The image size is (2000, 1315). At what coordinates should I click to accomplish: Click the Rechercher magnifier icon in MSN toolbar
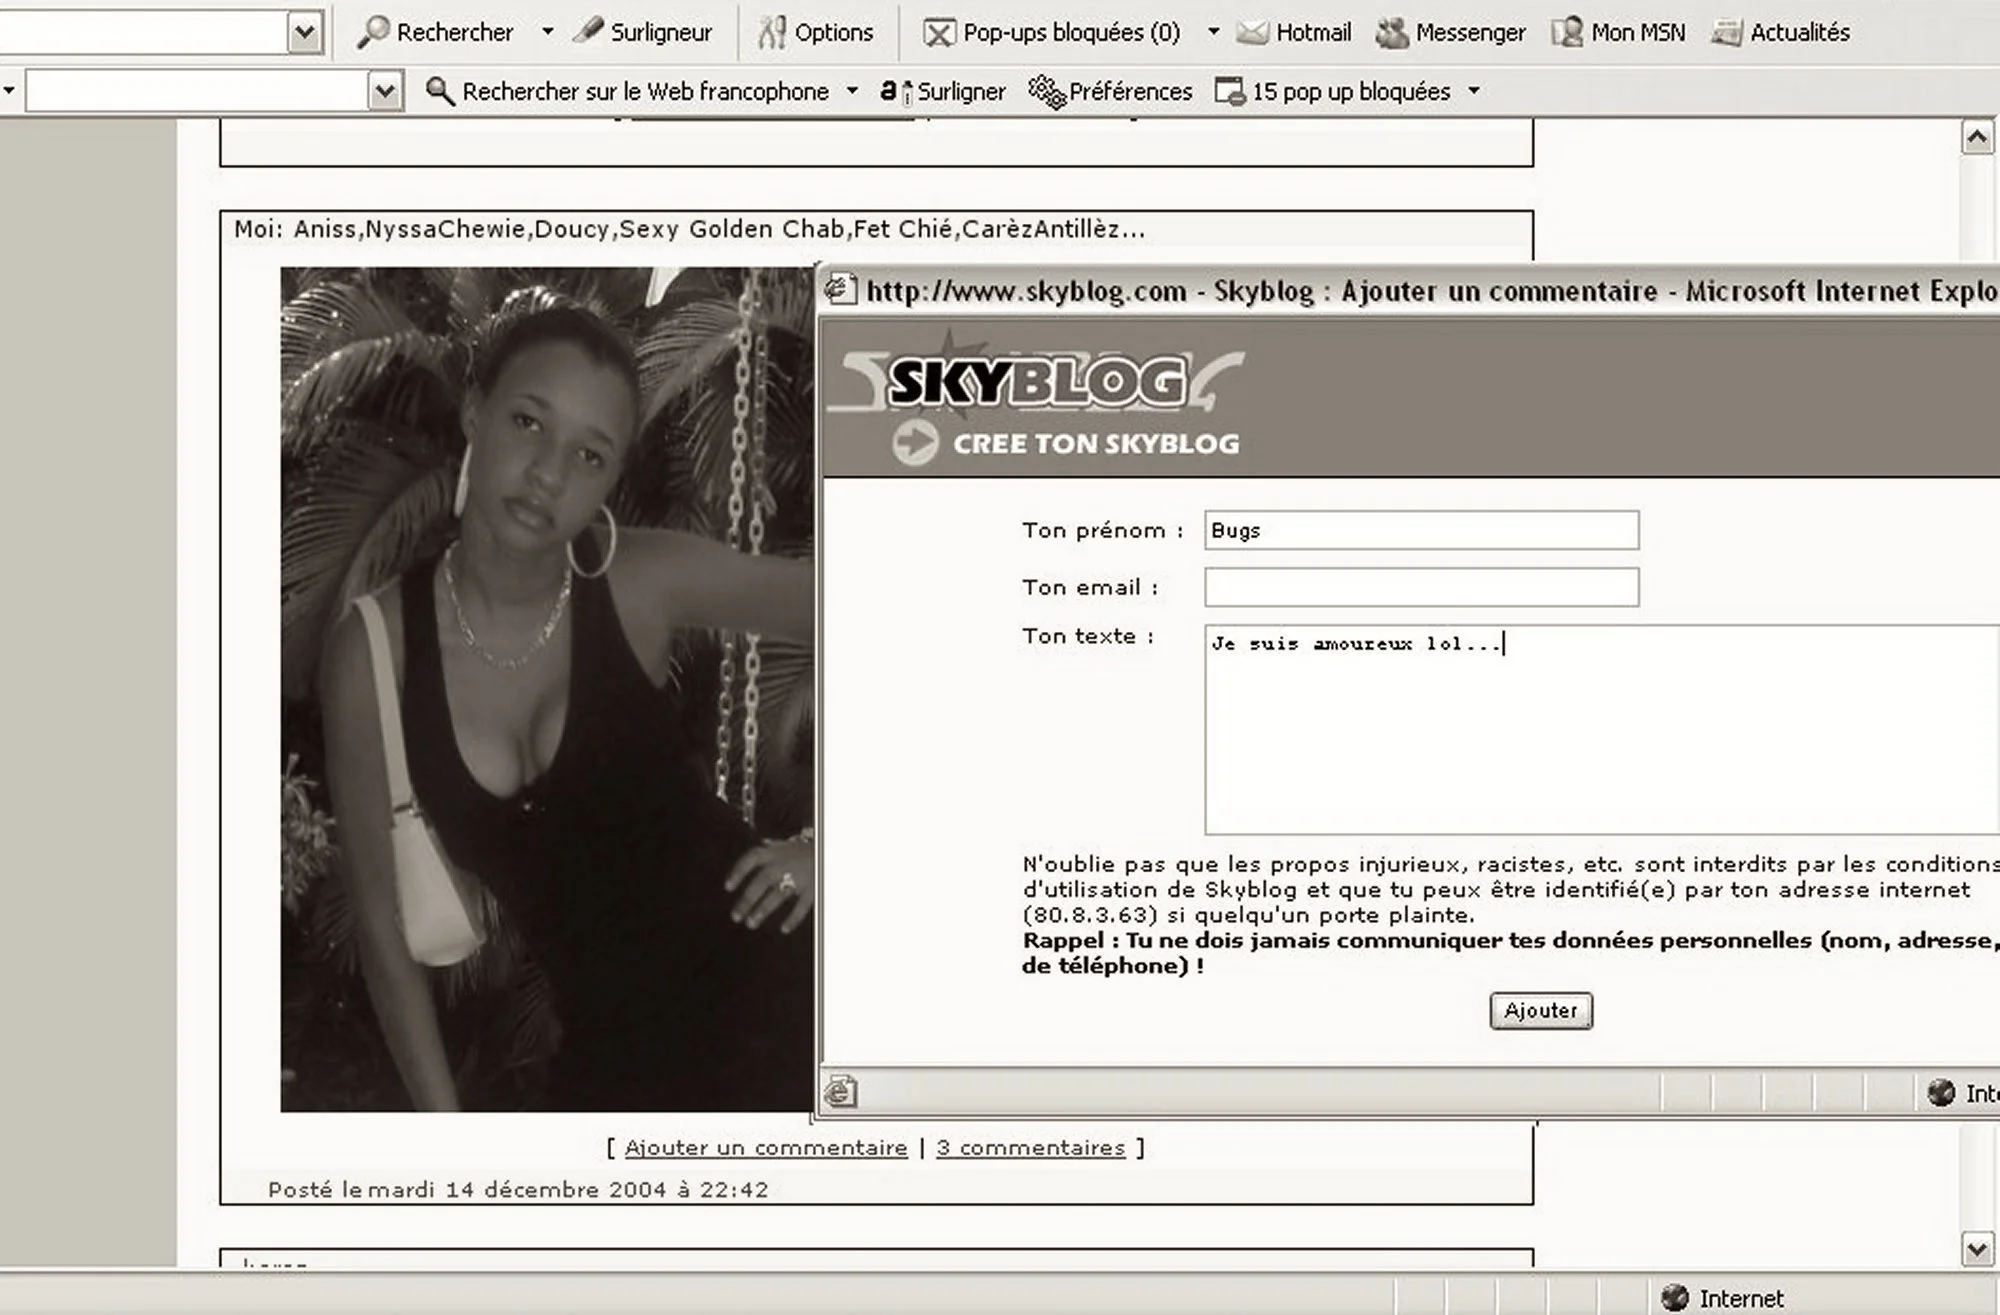[x=373, y=32]
